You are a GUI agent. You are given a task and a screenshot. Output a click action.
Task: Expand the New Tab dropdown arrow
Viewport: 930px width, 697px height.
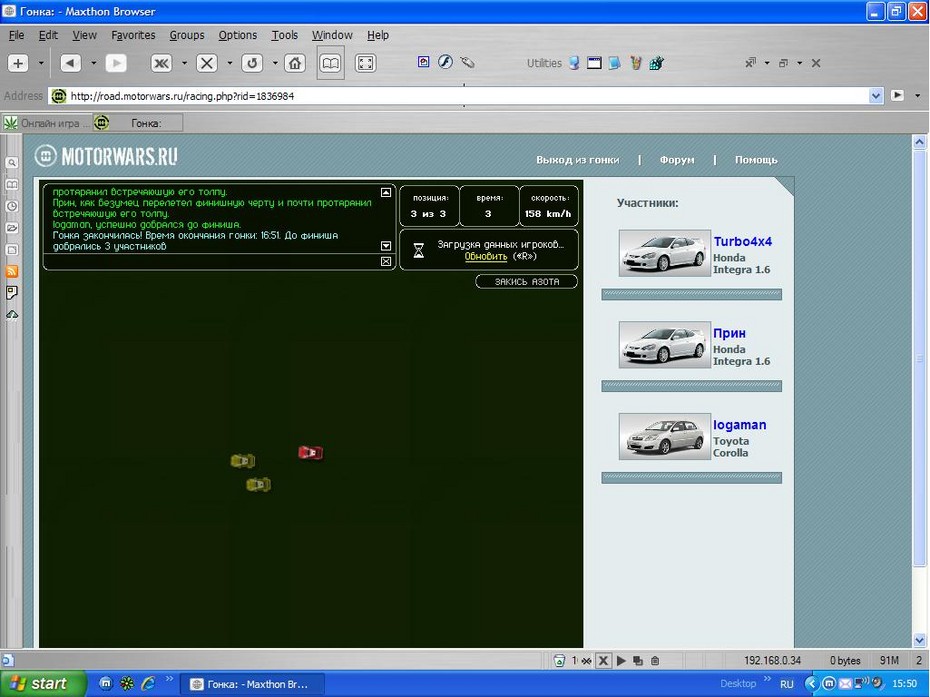tap(41, 63)
